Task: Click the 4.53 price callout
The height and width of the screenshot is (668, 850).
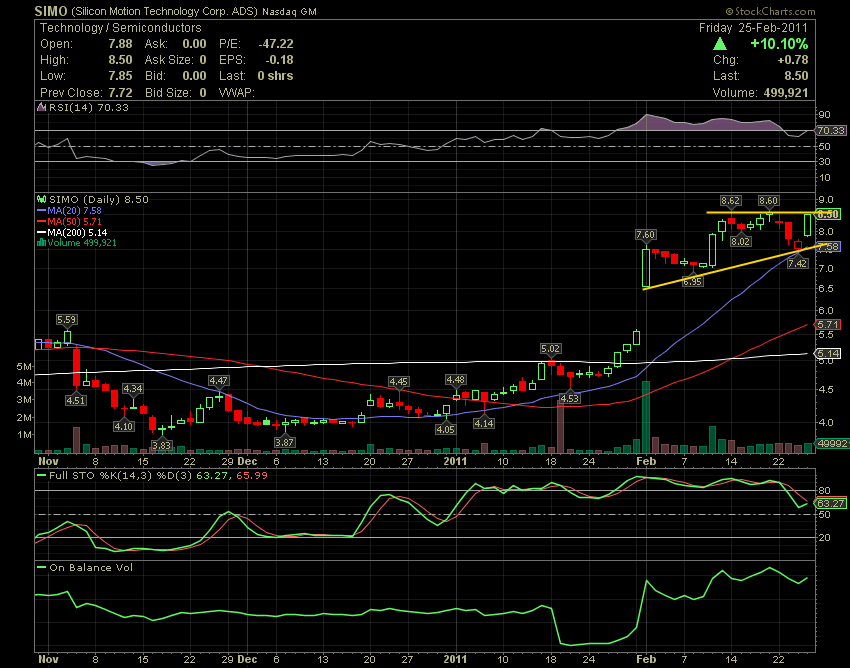Action: tap(570, 399)
